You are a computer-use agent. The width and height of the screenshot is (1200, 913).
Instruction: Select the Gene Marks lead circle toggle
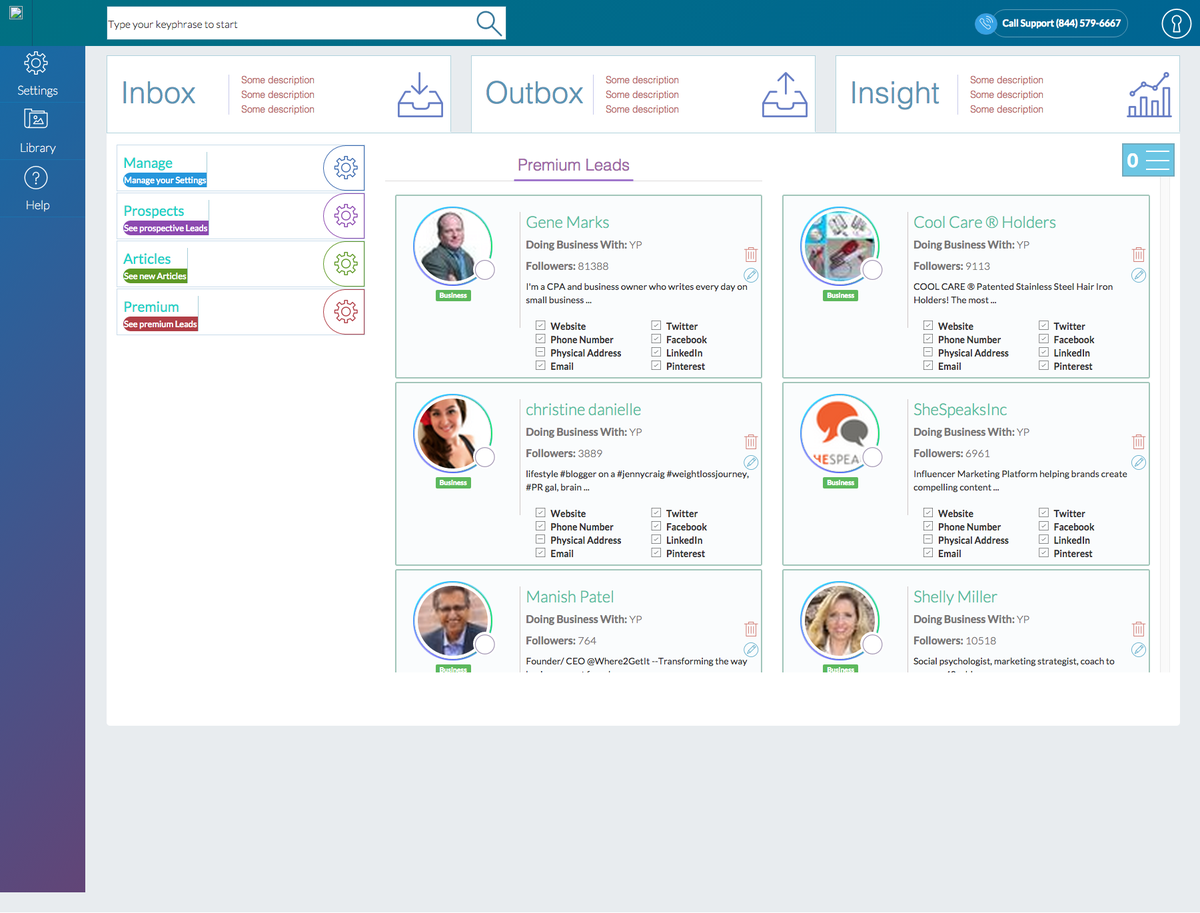click(x=485, y=270)
